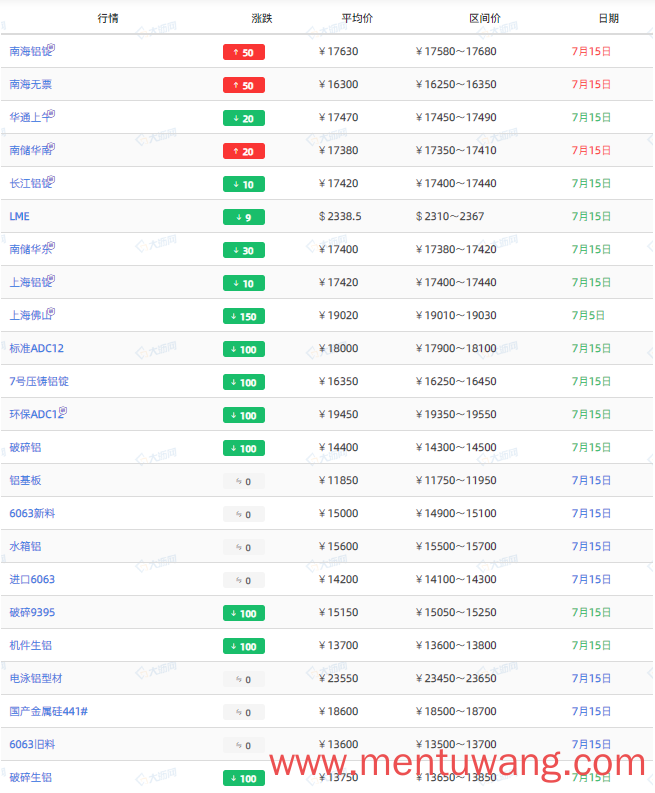
Task: Click the green down-100 badge for 标准ADC12
Action: (244, 349)
